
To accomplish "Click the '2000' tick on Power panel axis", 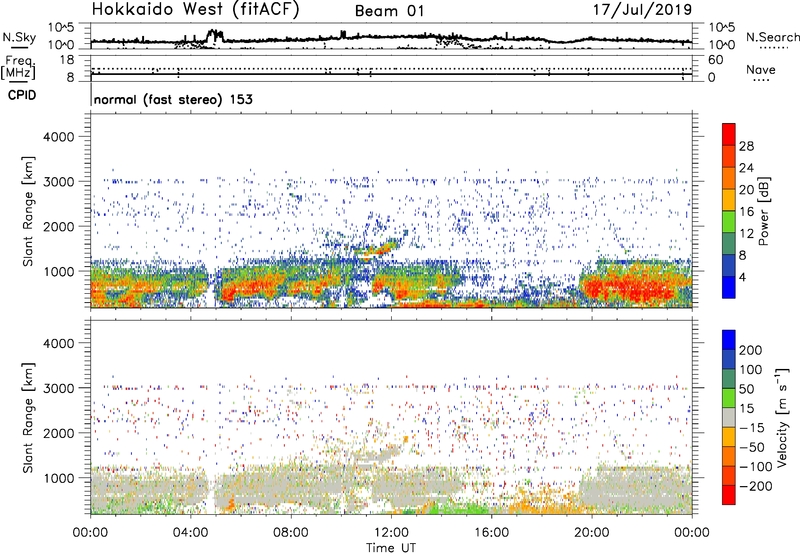I will click(59, 226).
